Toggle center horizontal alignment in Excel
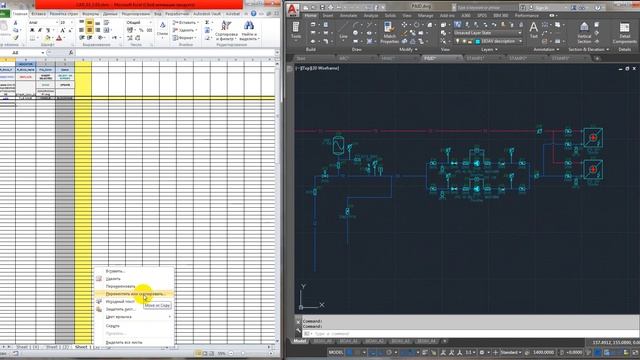Screen dimensions: 640x360 tap(89, 30)
